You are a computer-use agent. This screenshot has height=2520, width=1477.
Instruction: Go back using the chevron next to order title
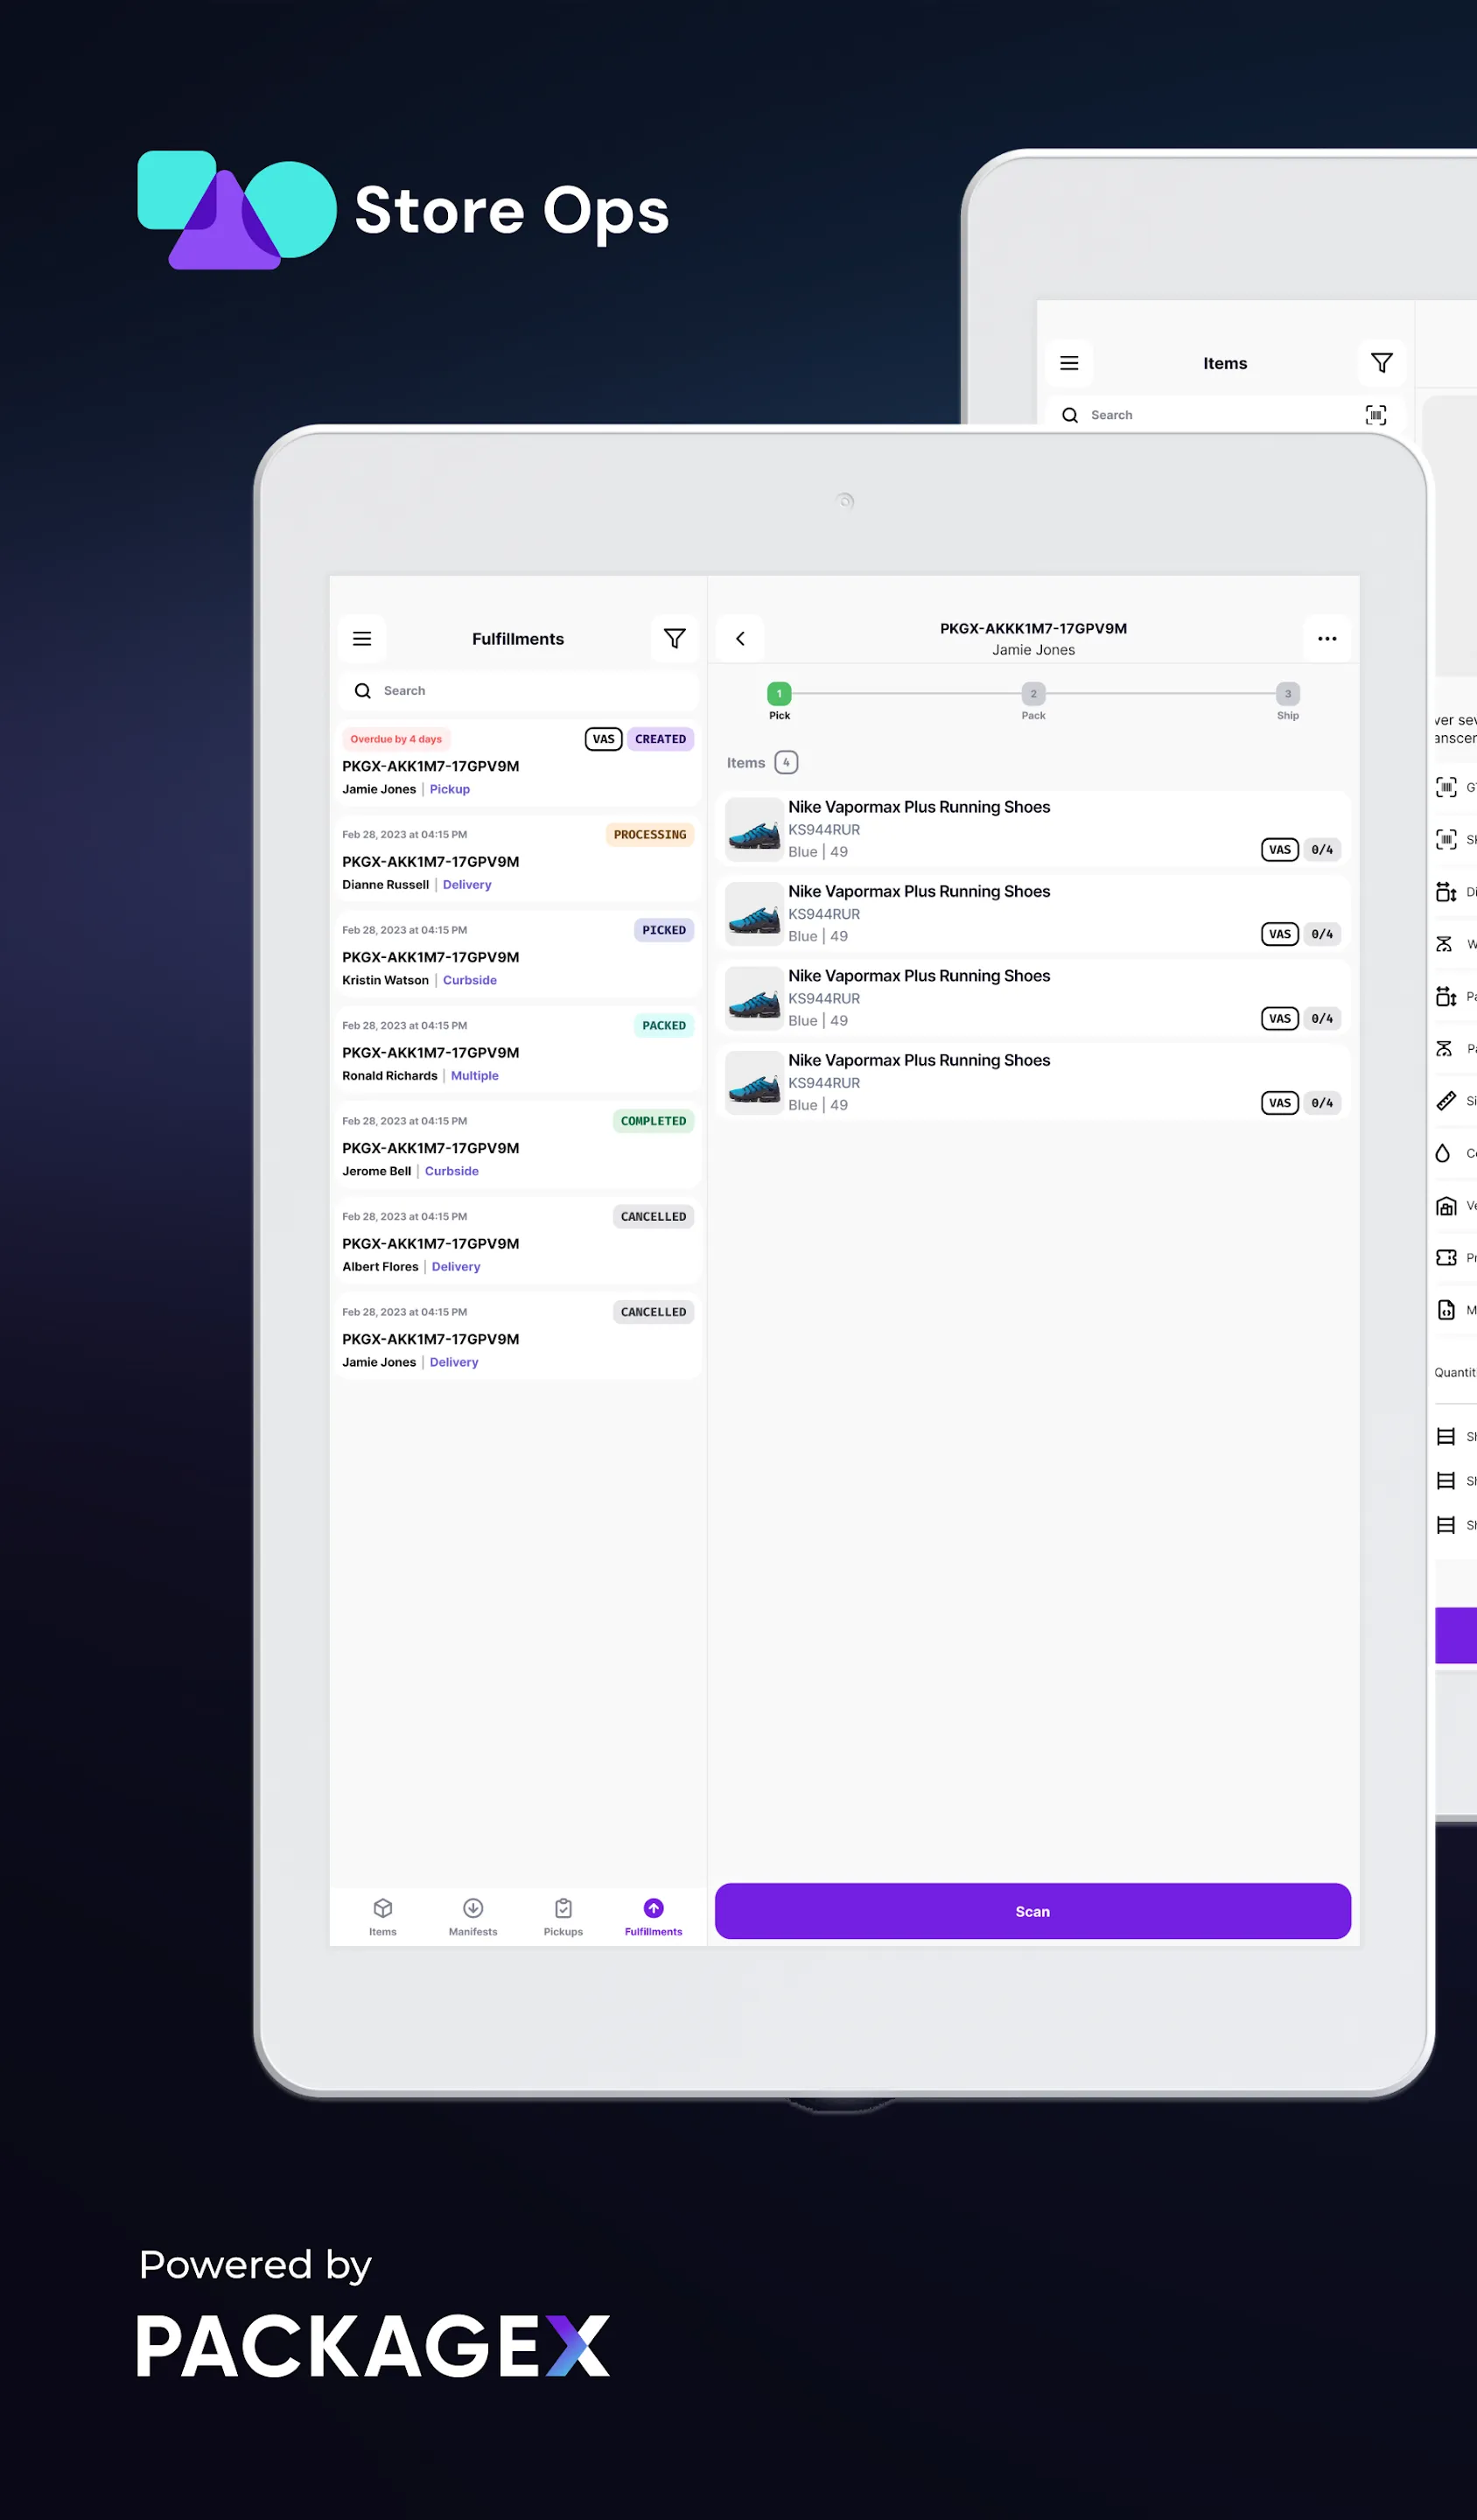pos(740,638)
